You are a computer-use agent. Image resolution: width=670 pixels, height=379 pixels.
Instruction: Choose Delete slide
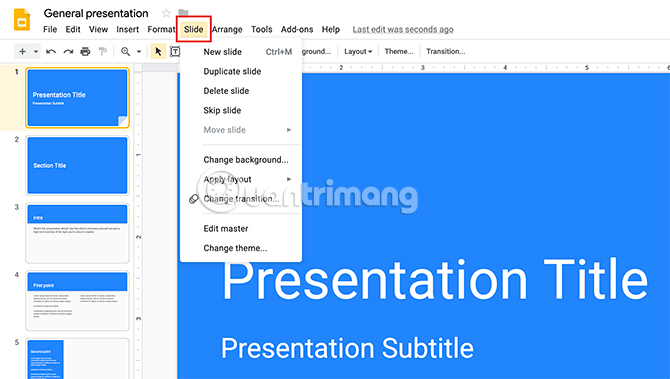[241, 91]
